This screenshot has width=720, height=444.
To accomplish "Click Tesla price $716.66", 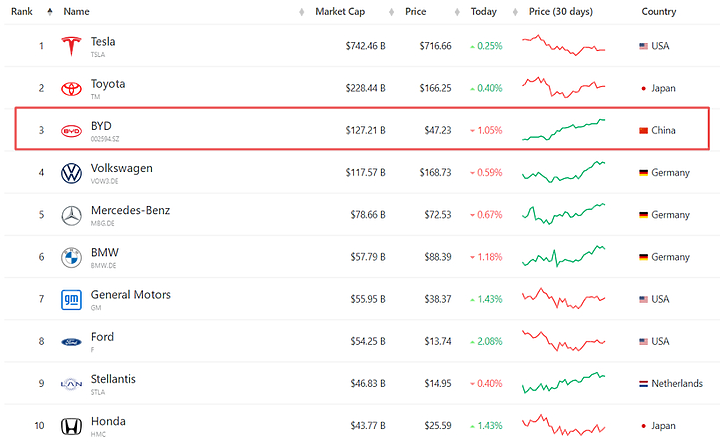I will pyautogui.click(x=435, y=46).
